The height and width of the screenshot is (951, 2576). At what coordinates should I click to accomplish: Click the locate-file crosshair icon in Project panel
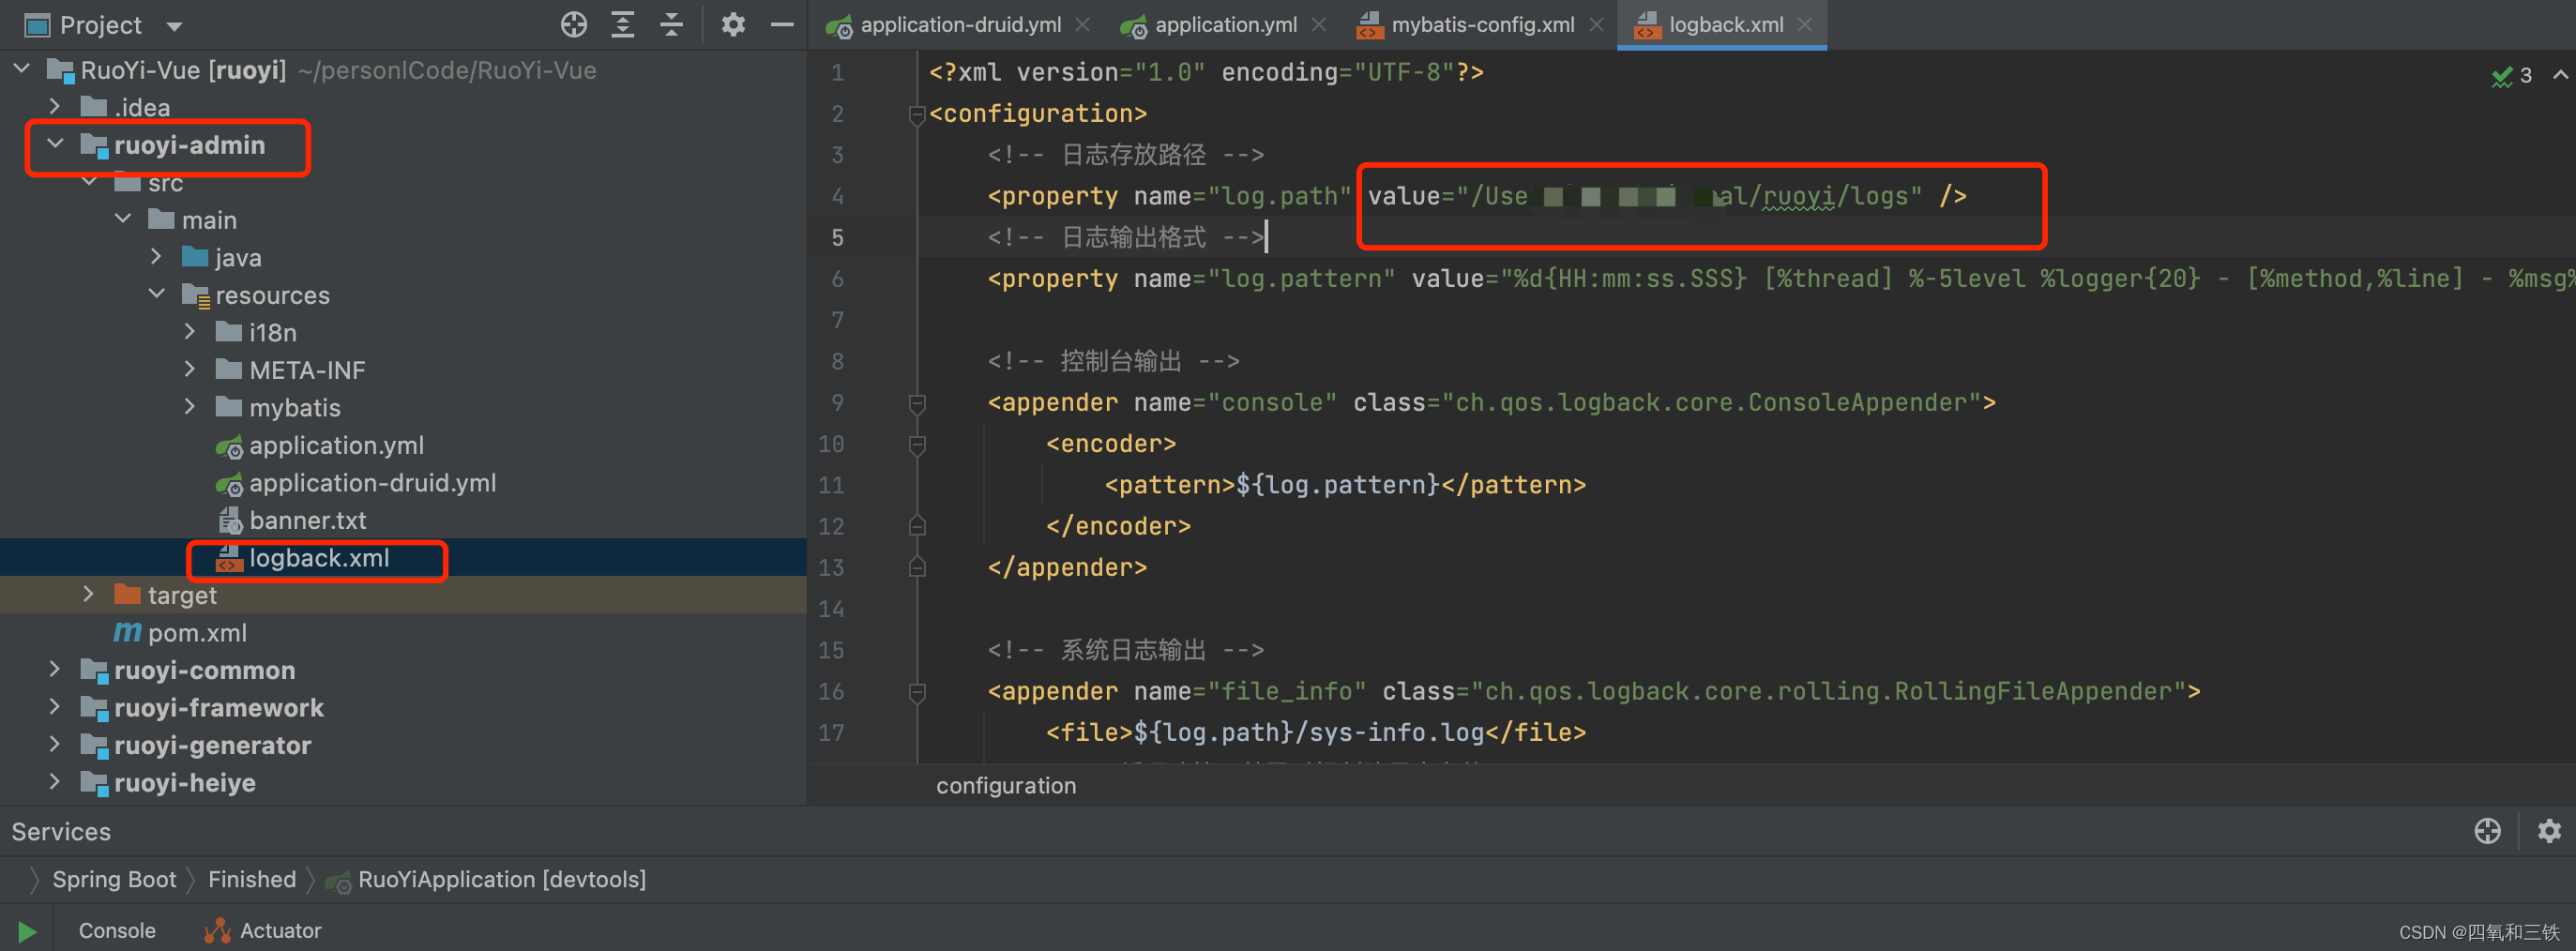point(574,25)
